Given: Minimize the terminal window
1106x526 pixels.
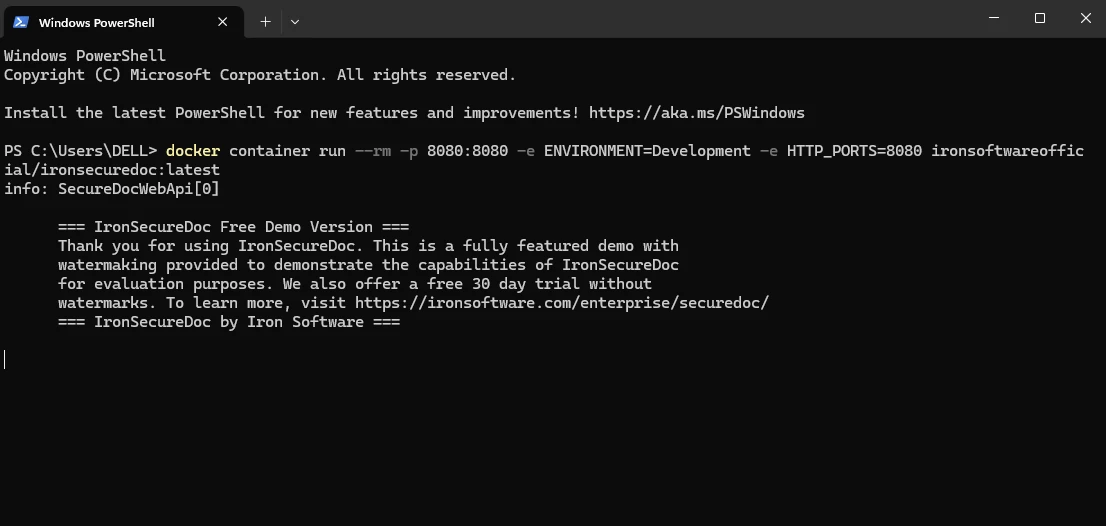Looking at the screenshot, I should (993, 18).
